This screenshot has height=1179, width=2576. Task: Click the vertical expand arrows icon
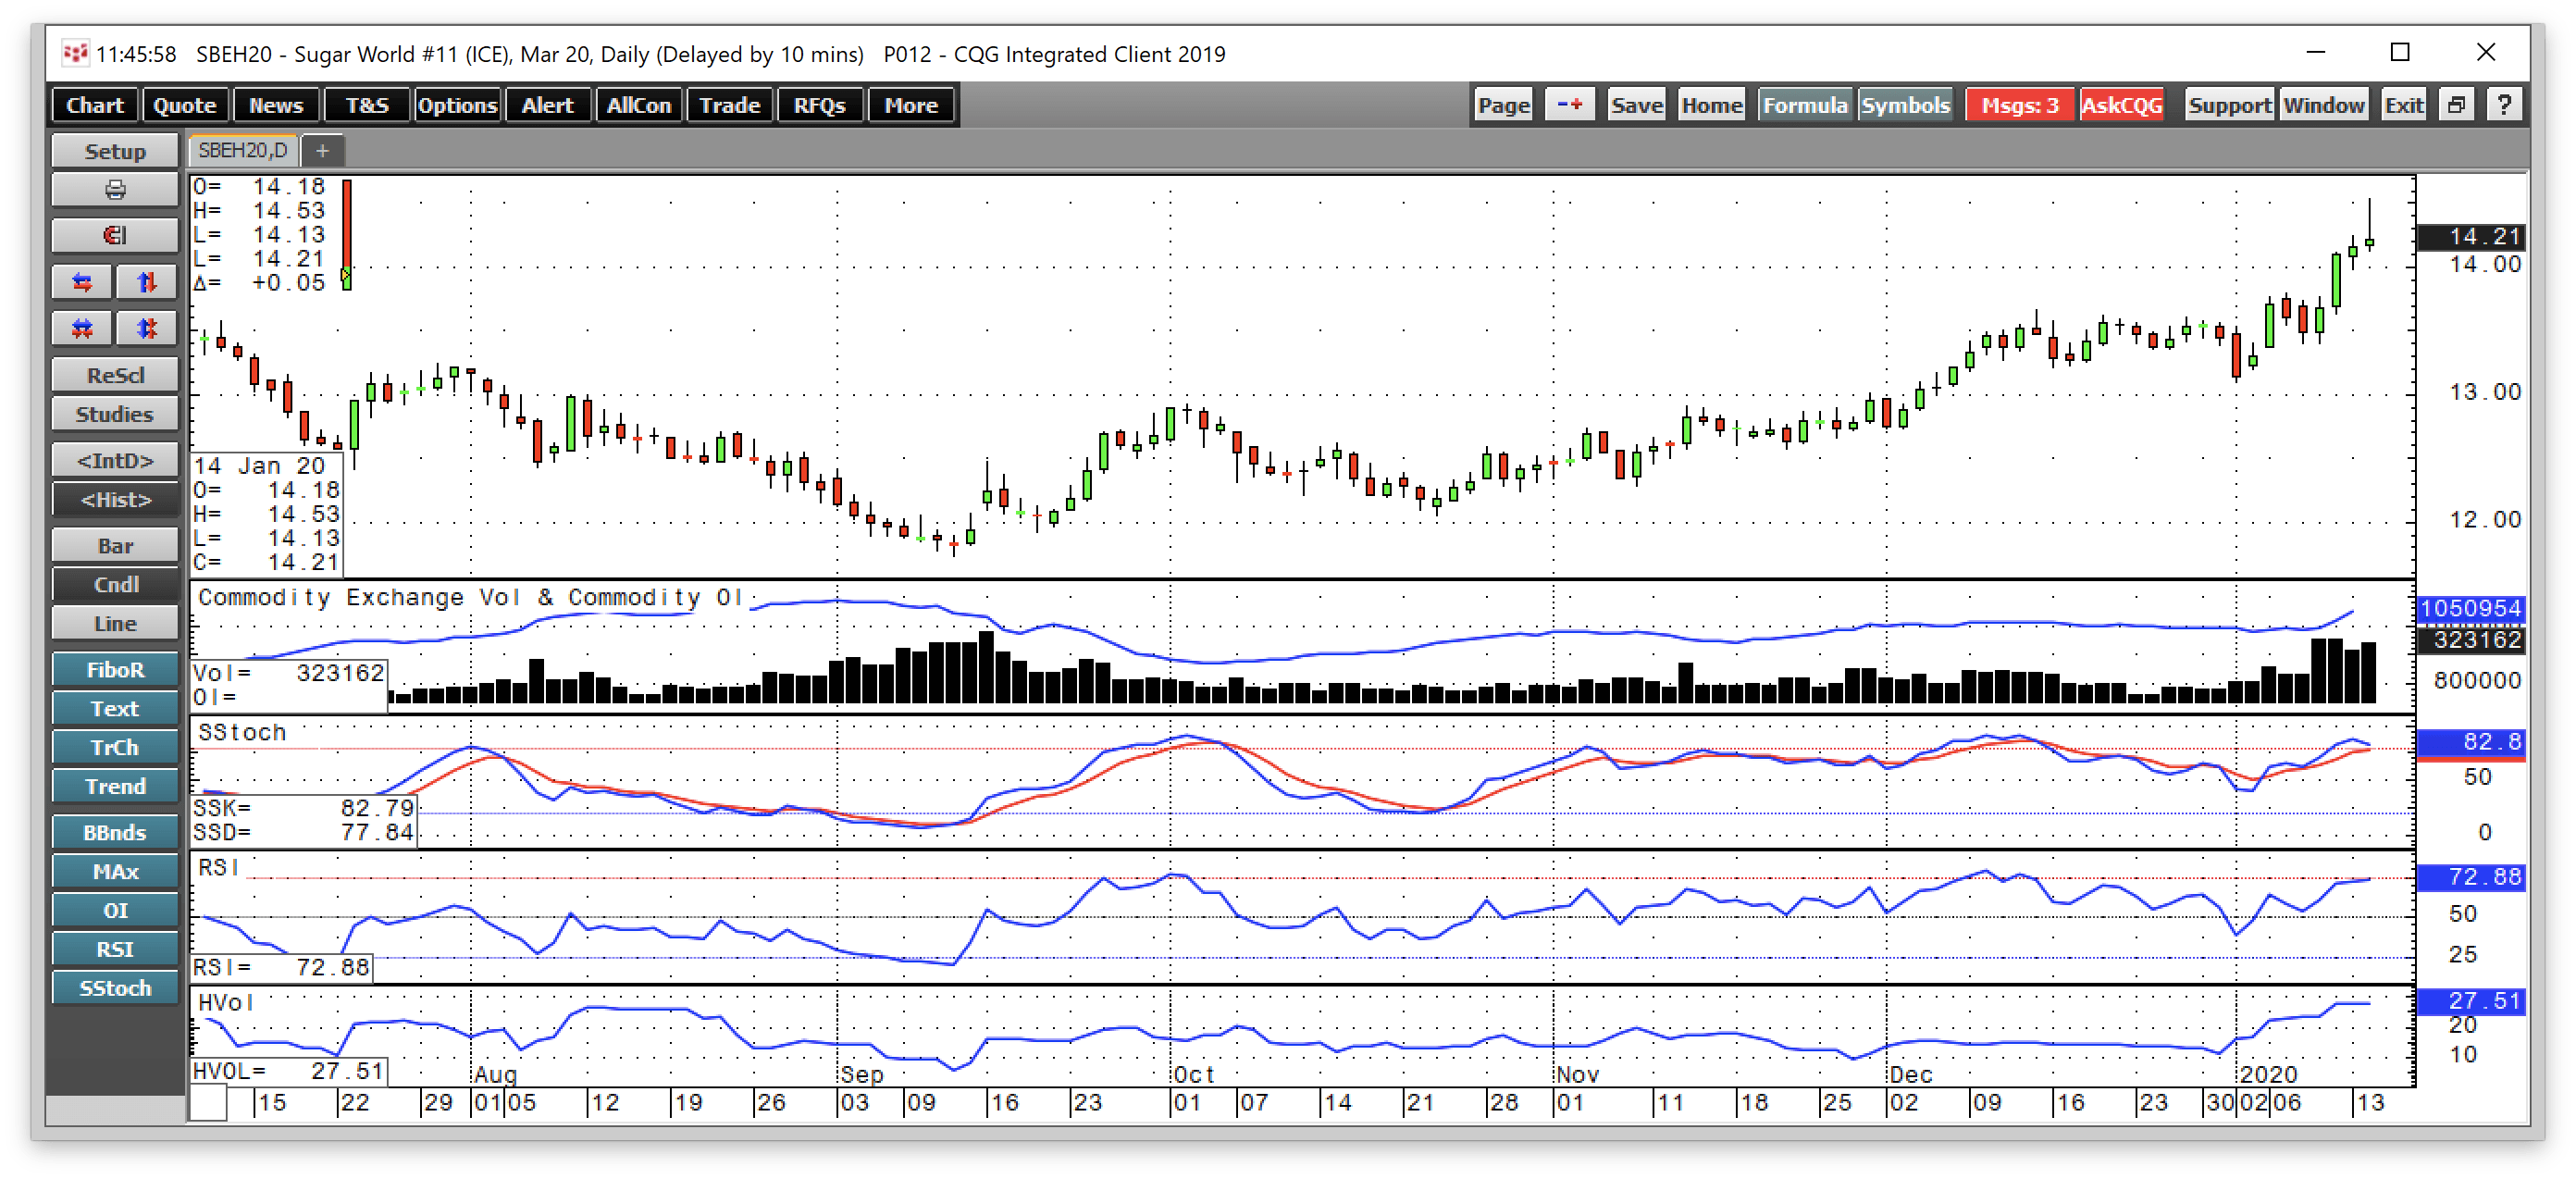point(147,282)
